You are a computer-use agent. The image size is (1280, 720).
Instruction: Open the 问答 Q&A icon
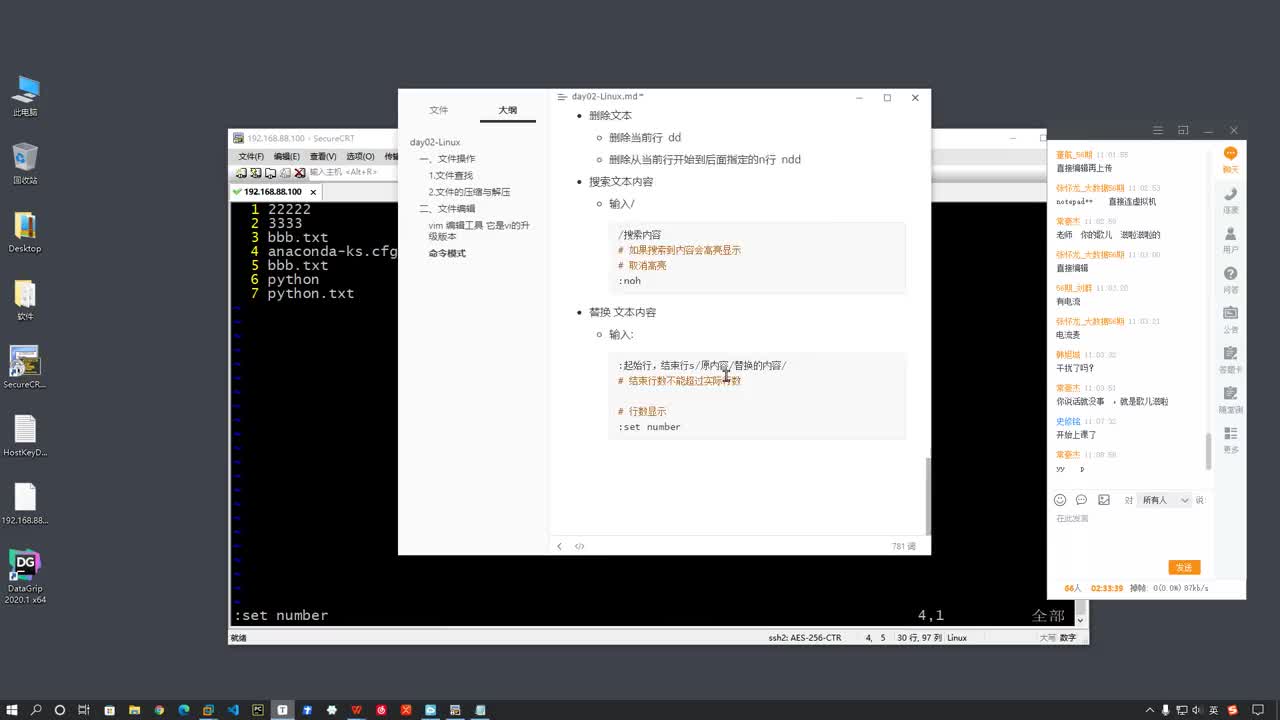coord(1230,279)
